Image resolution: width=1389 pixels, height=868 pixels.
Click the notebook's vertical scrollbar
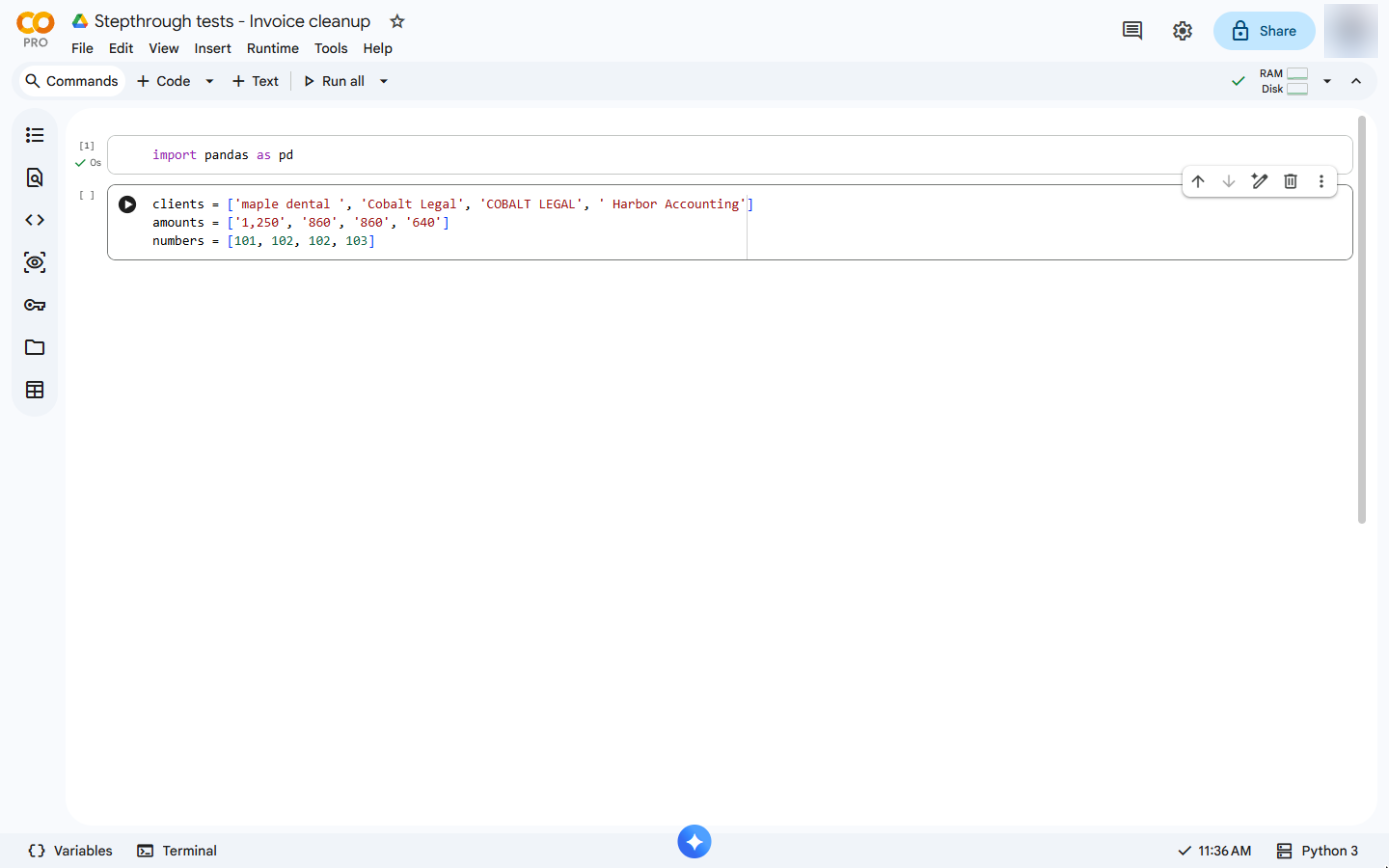(1361, 319)
